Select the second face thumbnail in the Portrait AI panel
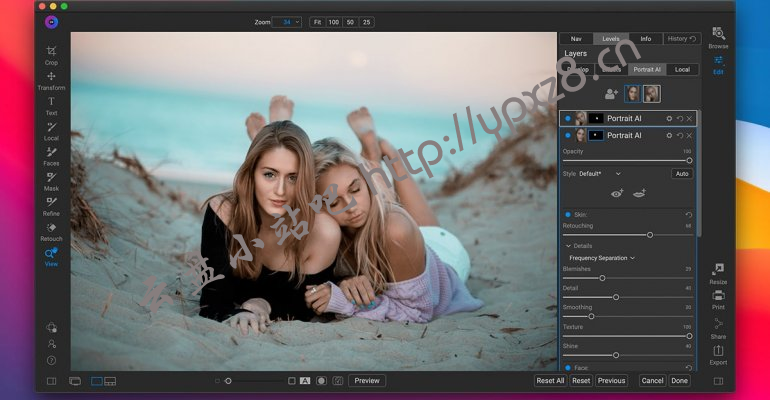 click(652, 94)
